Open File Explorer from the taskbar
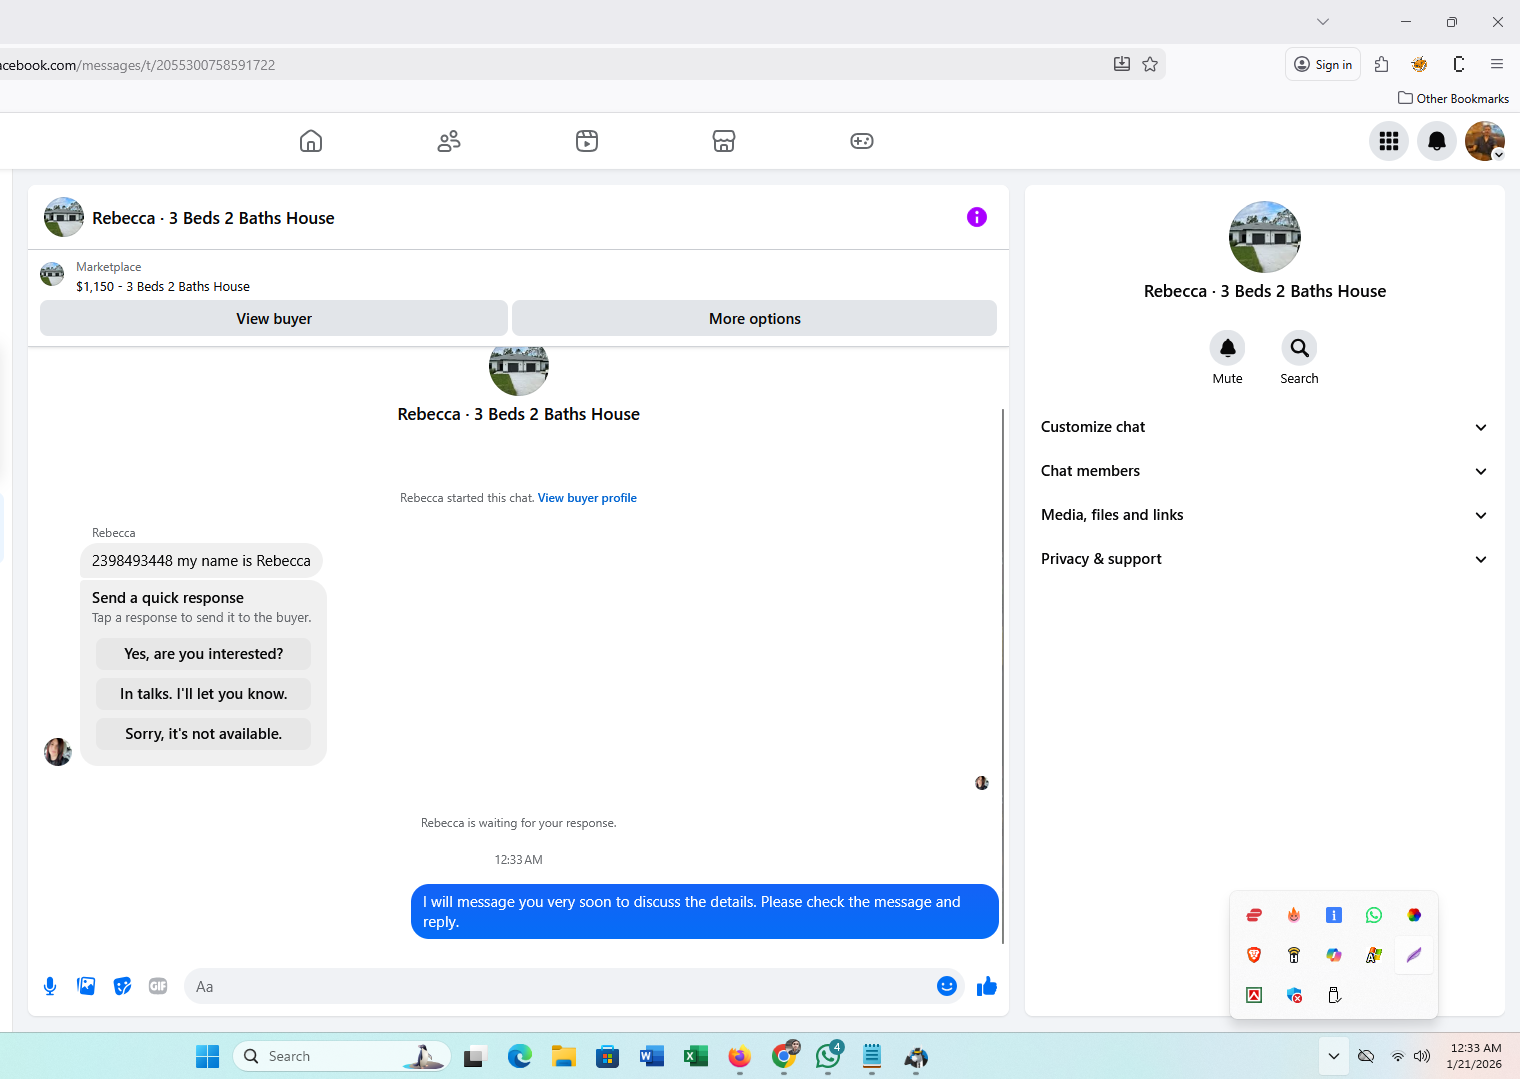This screenshot has height=1079, width=1520. pos(563,1056)
